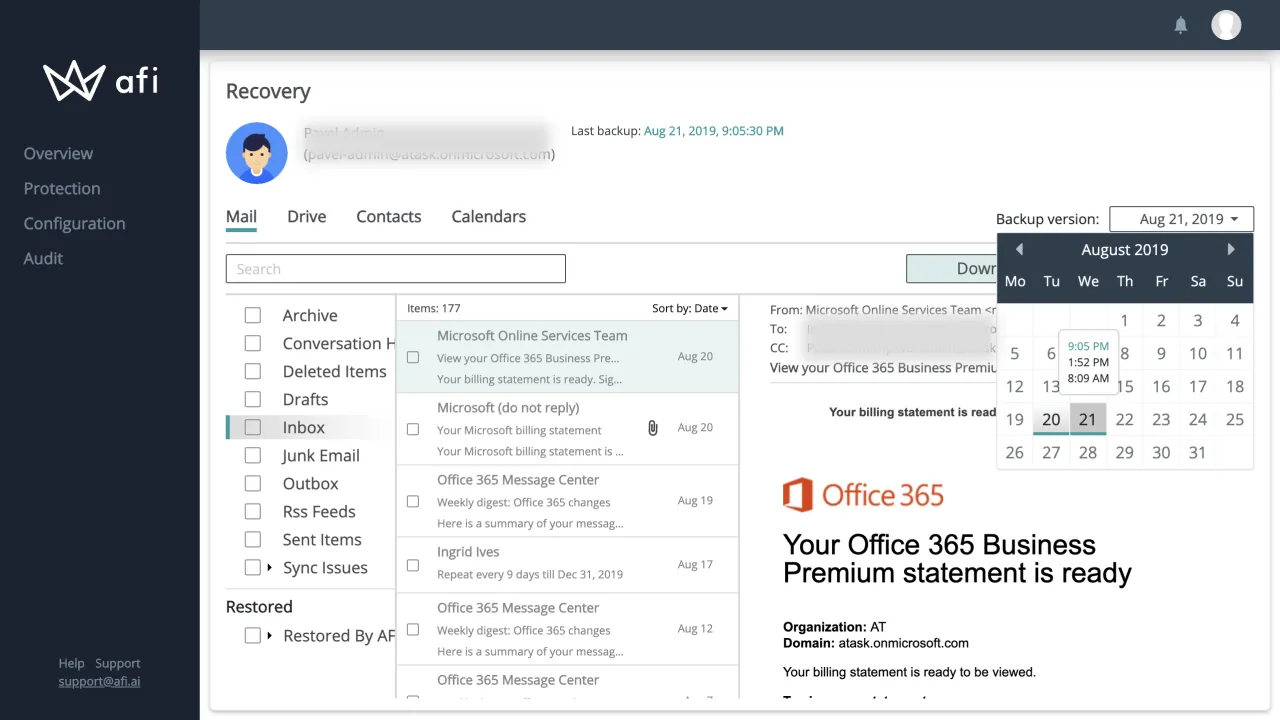This screenshot has height=720, width=1280.
Task: Click the Download button
Action: 951,268
